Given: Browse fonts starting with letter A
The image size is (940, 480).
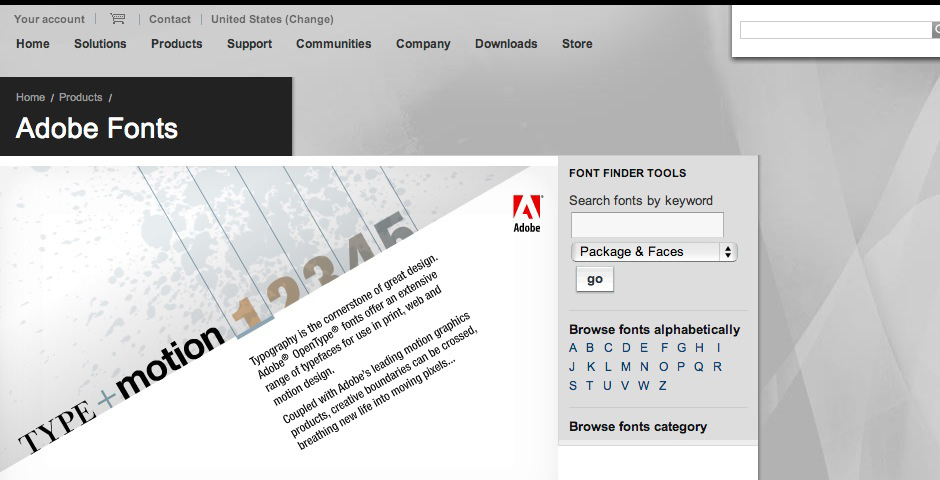Looking at the screenshot, I should pos(573,348).
